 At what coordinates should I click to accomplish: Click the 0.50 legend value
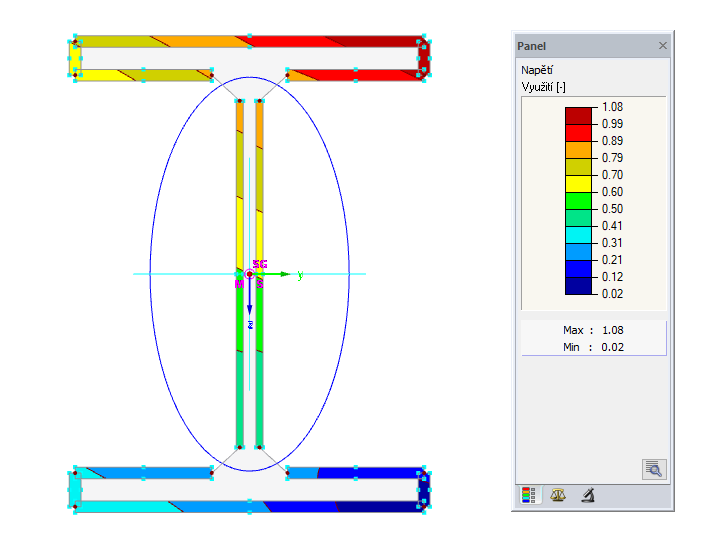click(612, 209)
